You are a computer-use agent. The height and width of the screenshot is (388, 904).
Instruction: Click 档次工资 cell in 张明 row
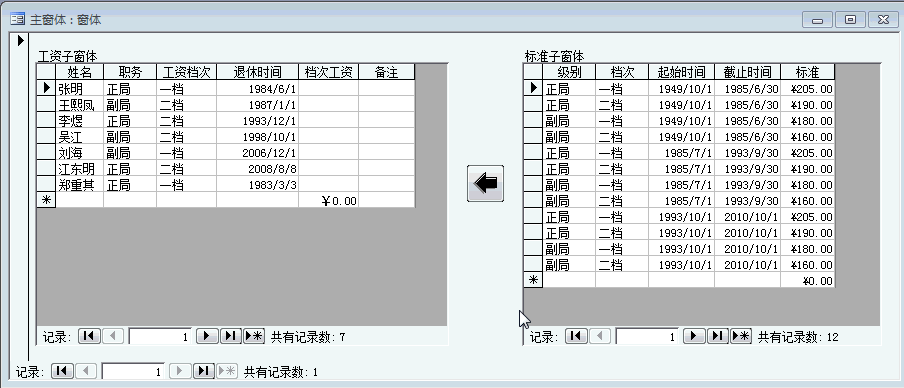[329, 88]
